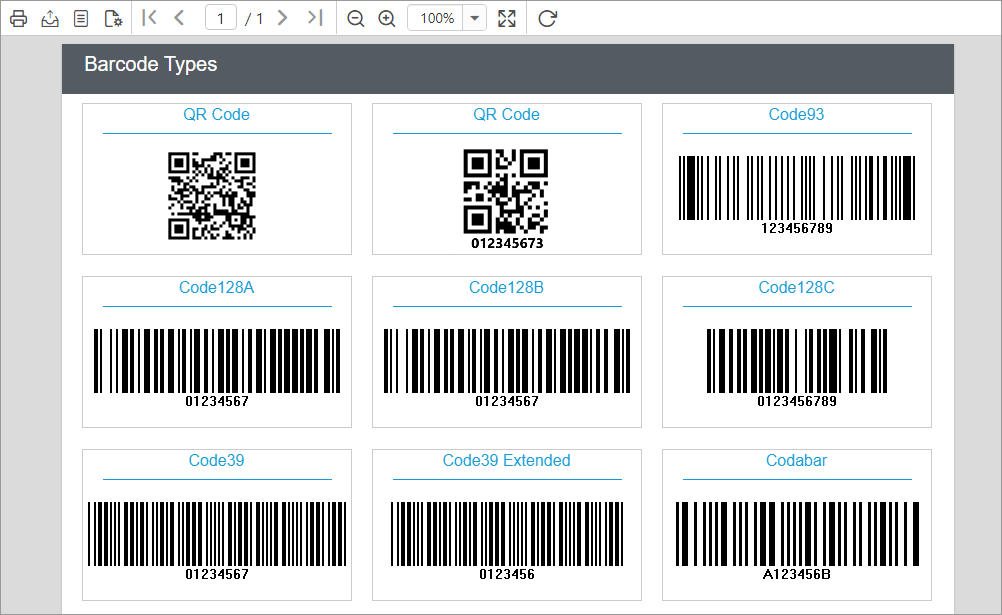The height and width of the screenshot is (615, 1002).
Task: Click the 01234567 value under Code128A
Action: 217,401
